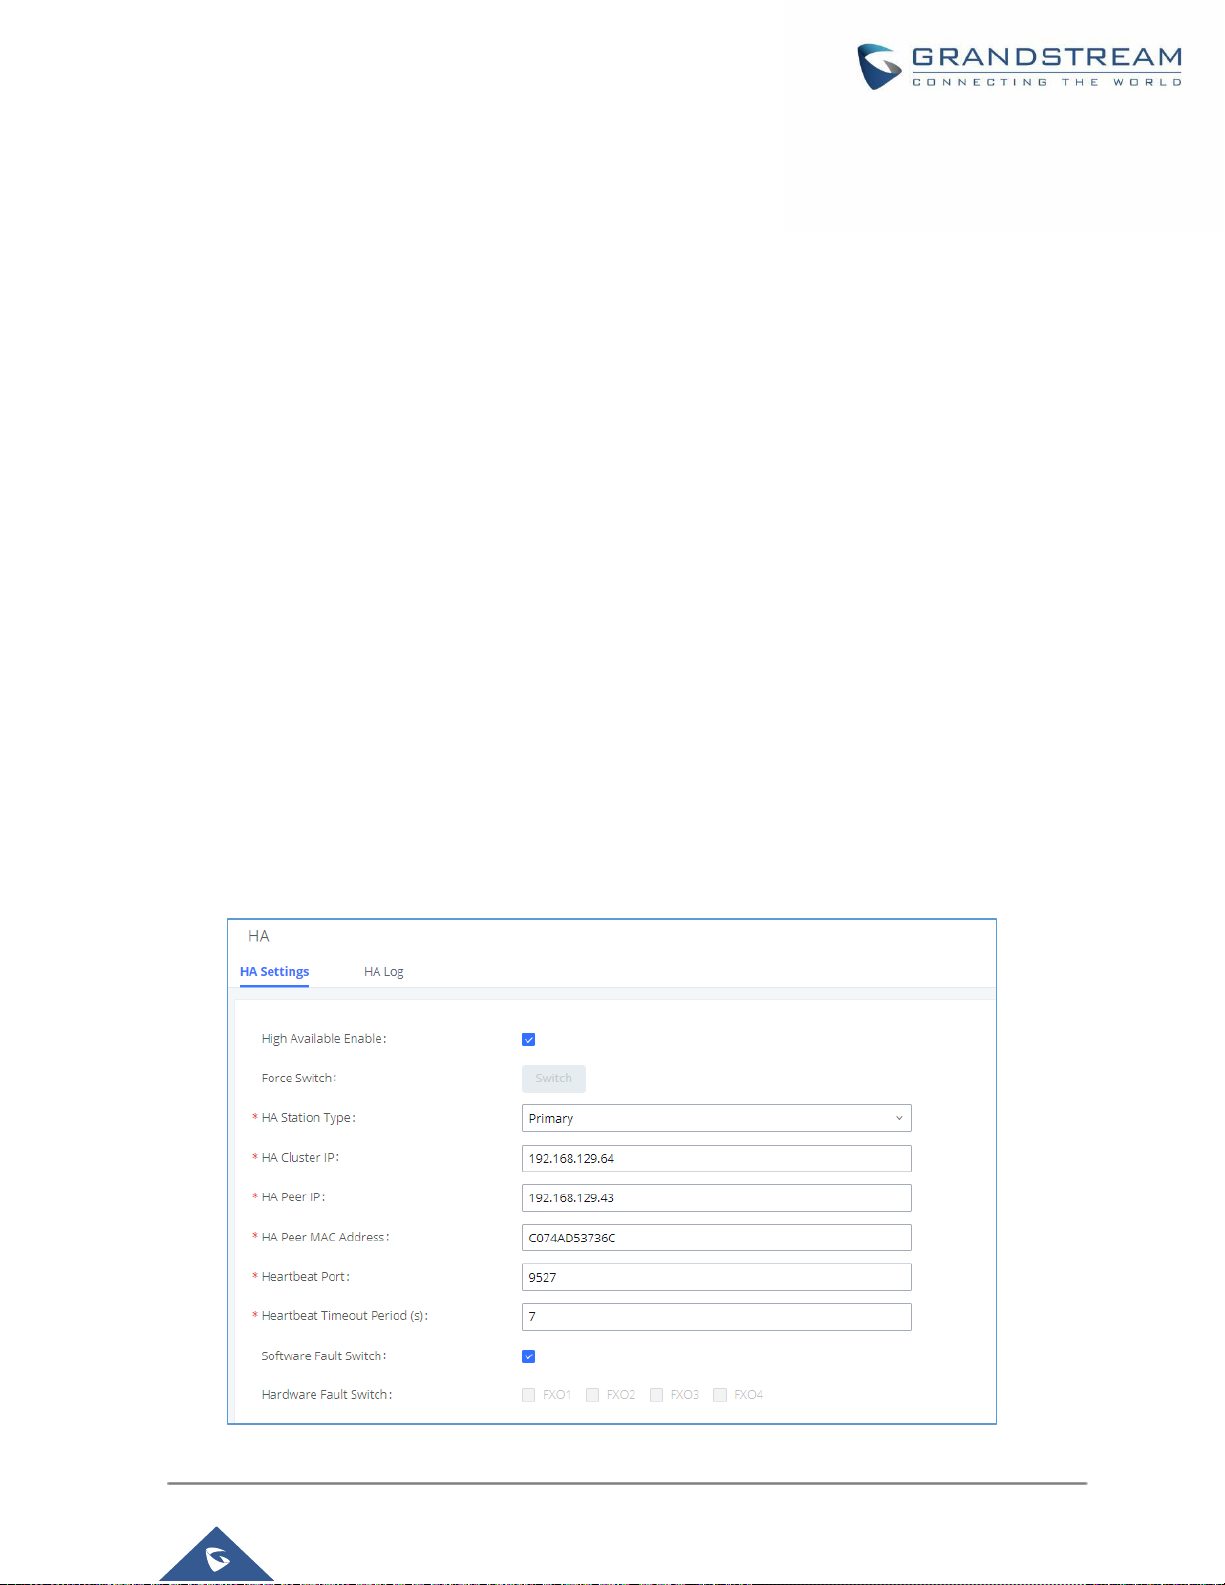Switch to the HA Log tab

click(383, 972)
